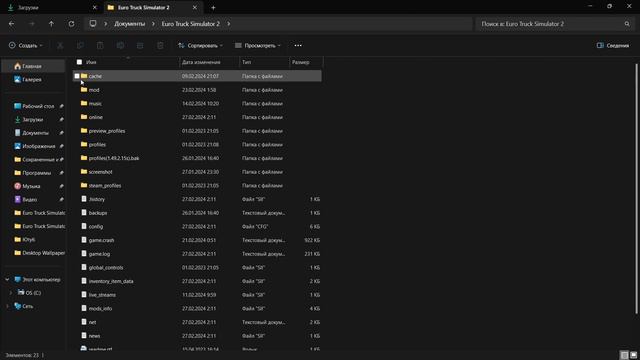
Task: Switch to details view in status bar
Action: (x=624, y=355)
